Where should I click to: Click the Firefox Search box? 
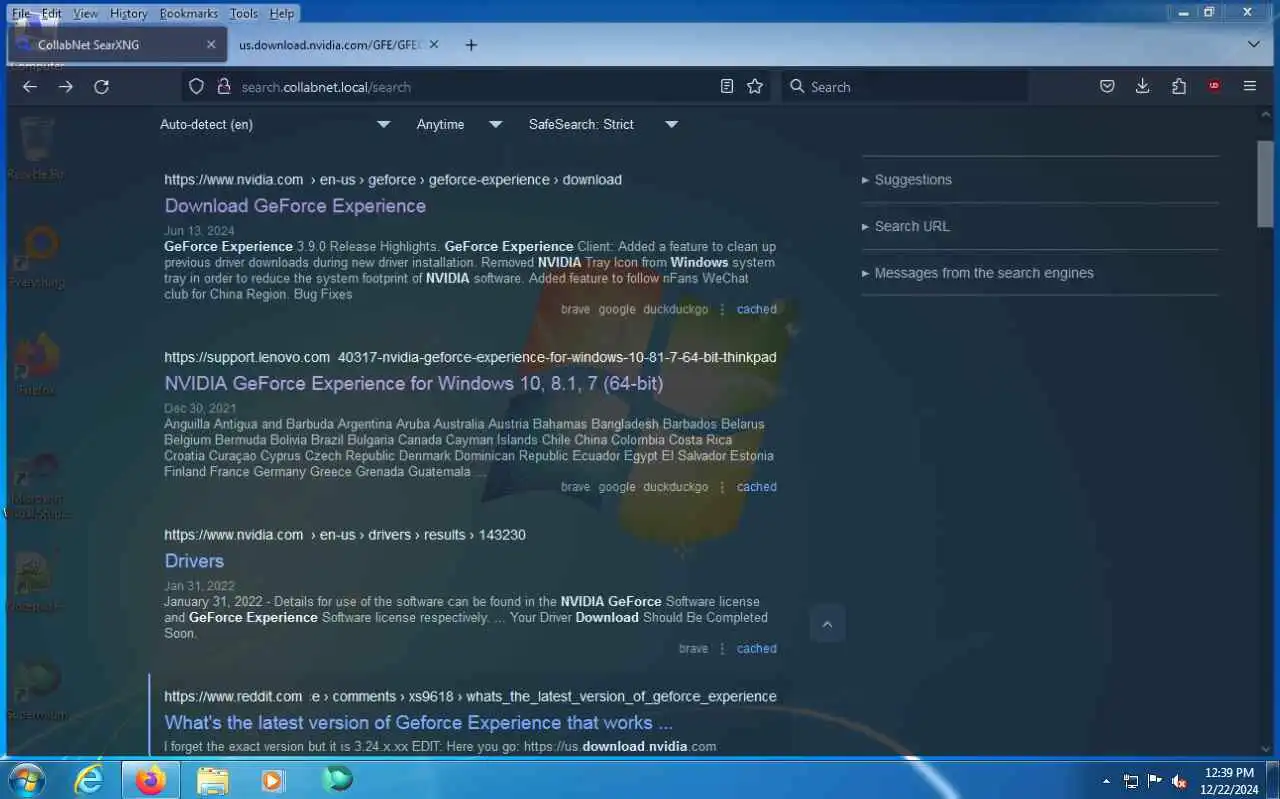click(x=905, y=87)
